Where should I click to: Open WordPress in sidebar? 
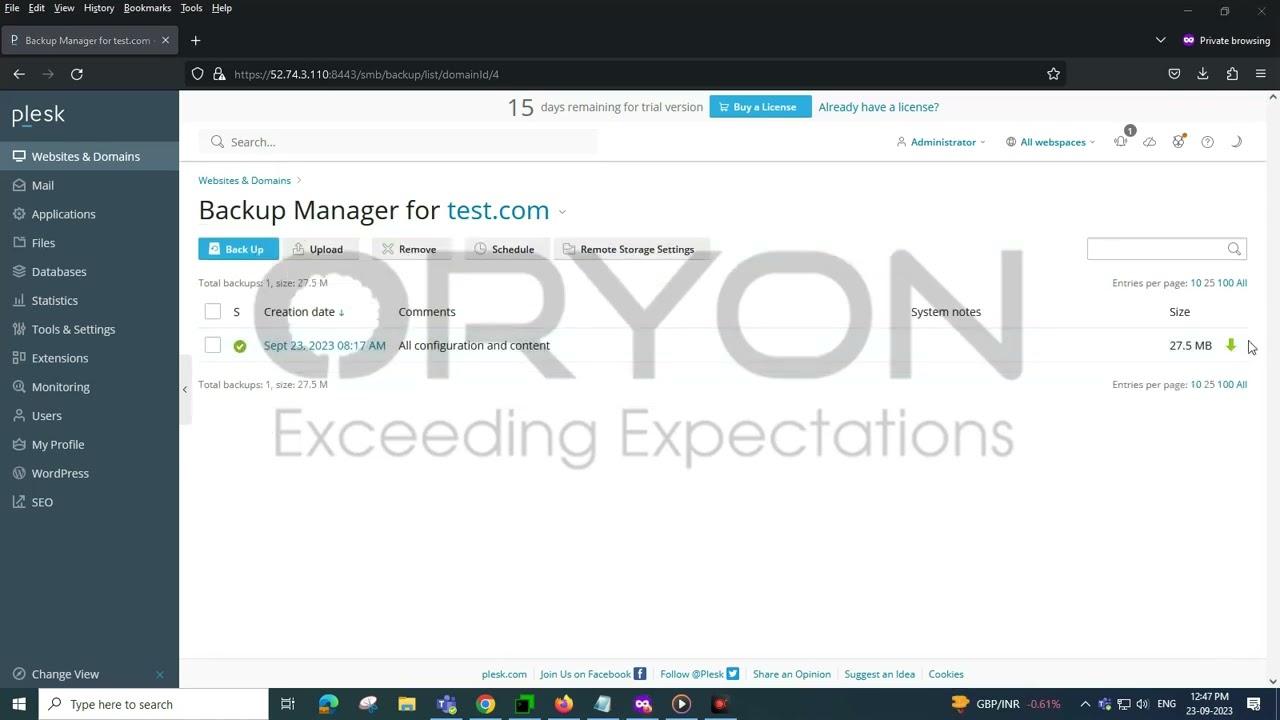(60, 473)
